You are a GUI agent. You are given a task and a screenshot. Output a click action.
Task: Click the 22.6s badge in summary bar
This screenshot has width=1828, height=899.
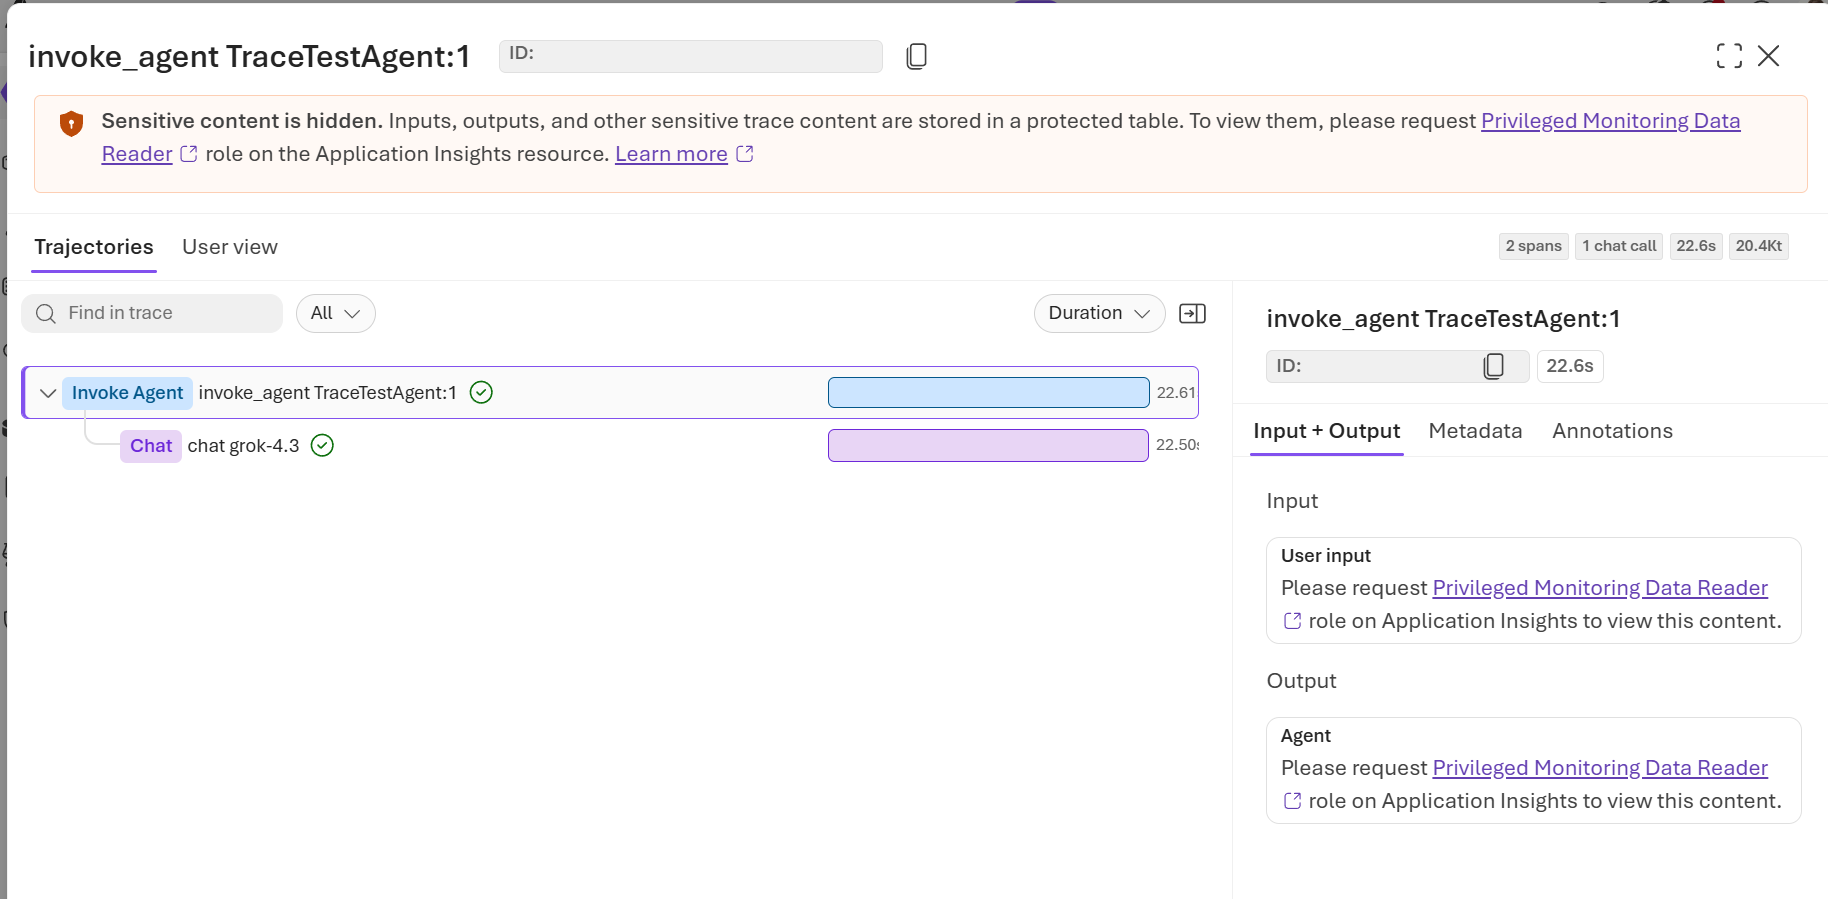1696,246
